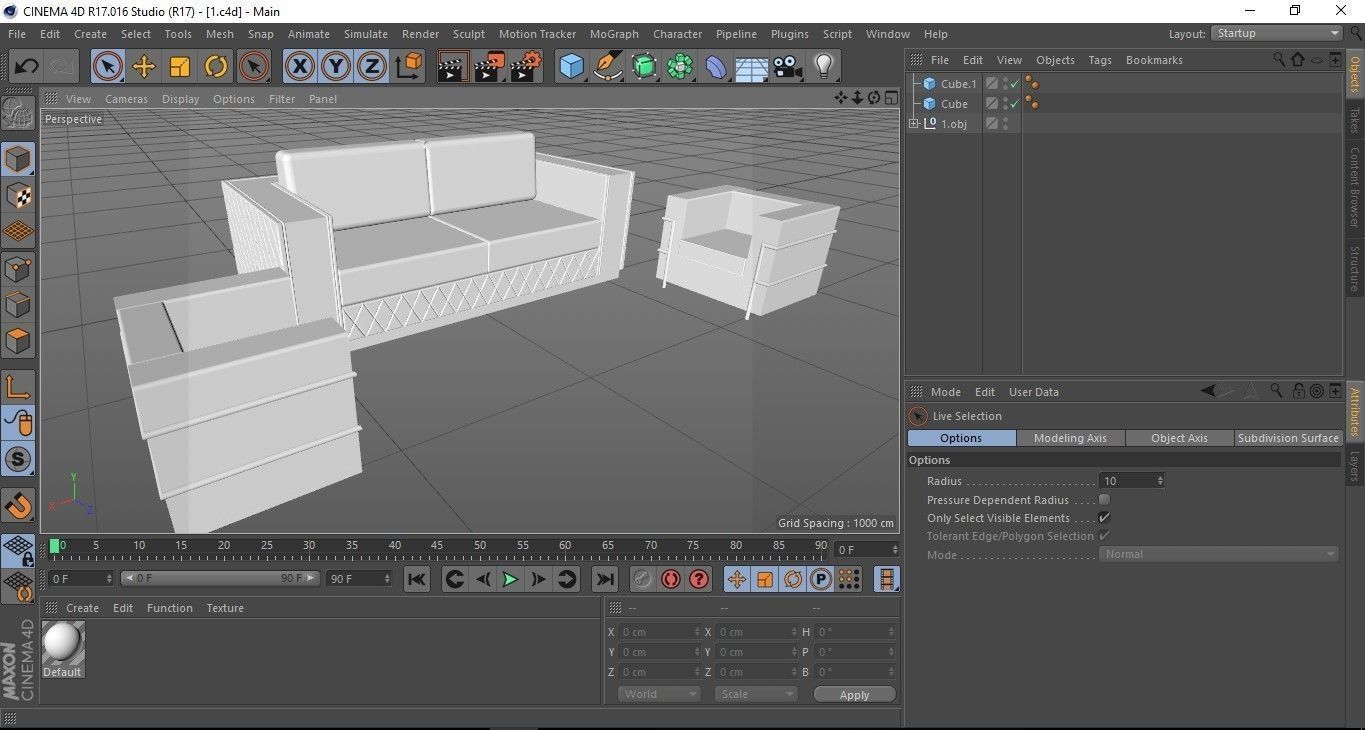Image resolution: width=1365 pixels, height=730 pixels.
Task: Add a Light object
Action: (x=823, y=67)
